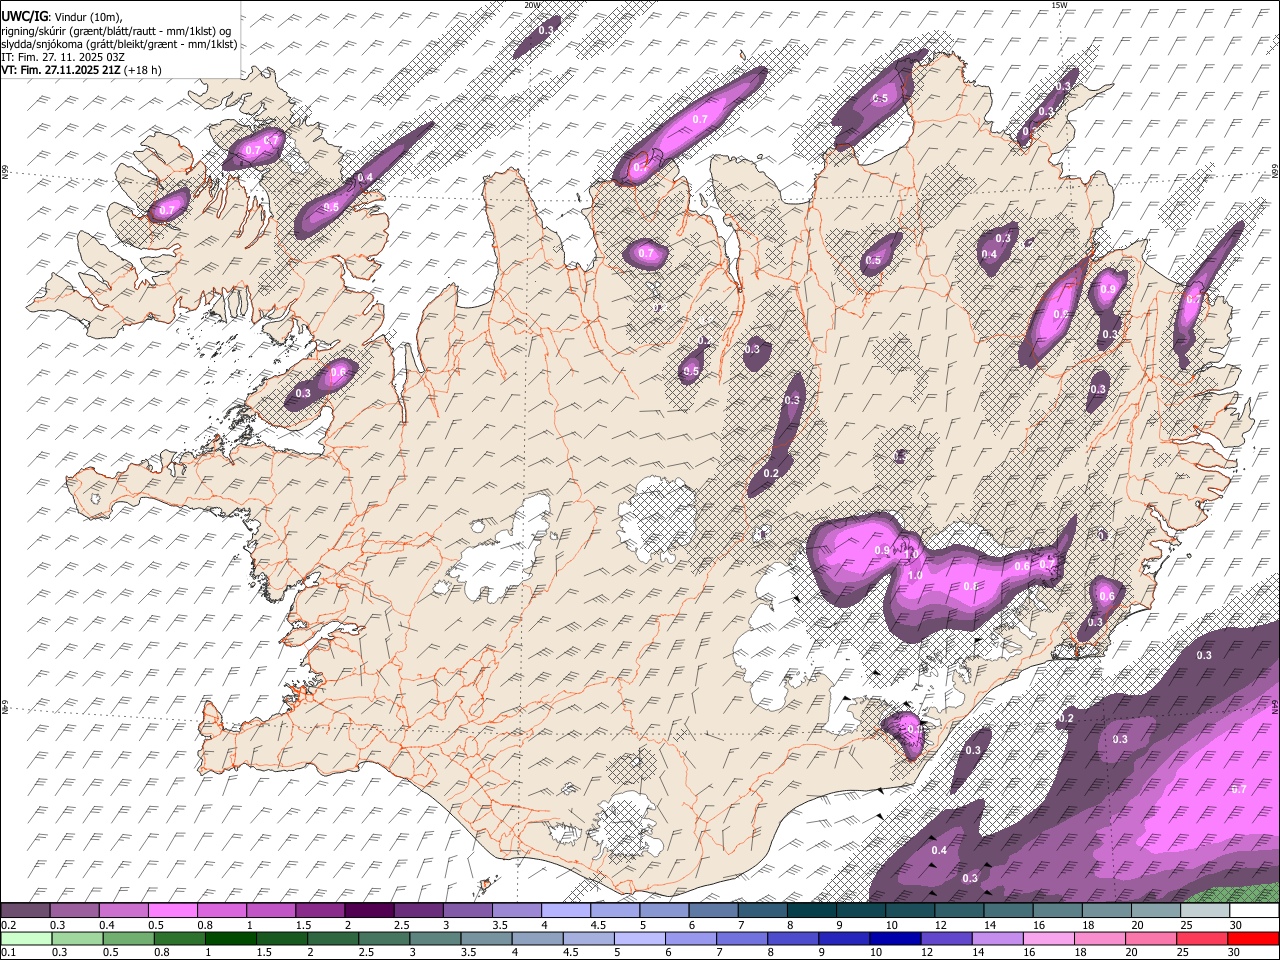Click the 'slydda/snjókoma (grátt/bleikt/grænt' text line
Viewport: 1280px width, 960px height.
pos(120,44)
